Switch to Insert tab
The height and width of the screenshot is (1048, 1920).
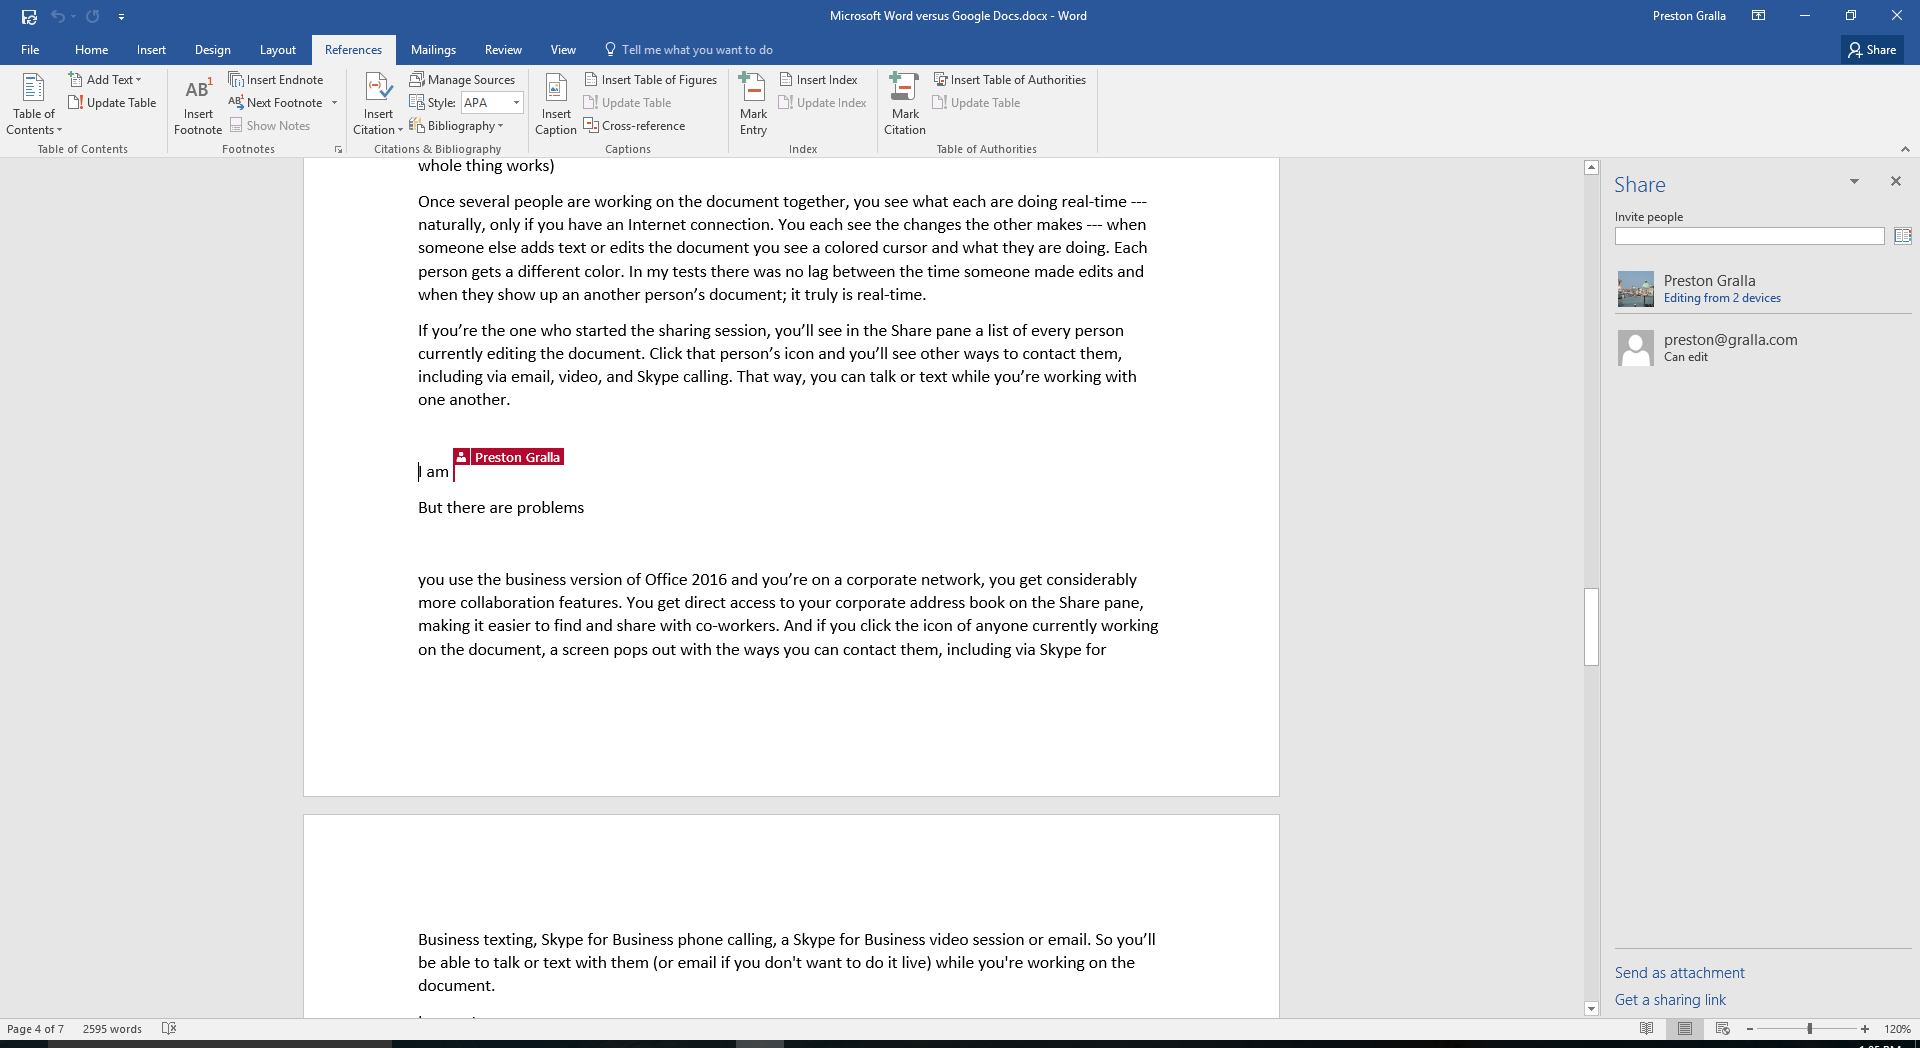coord(151,49)
